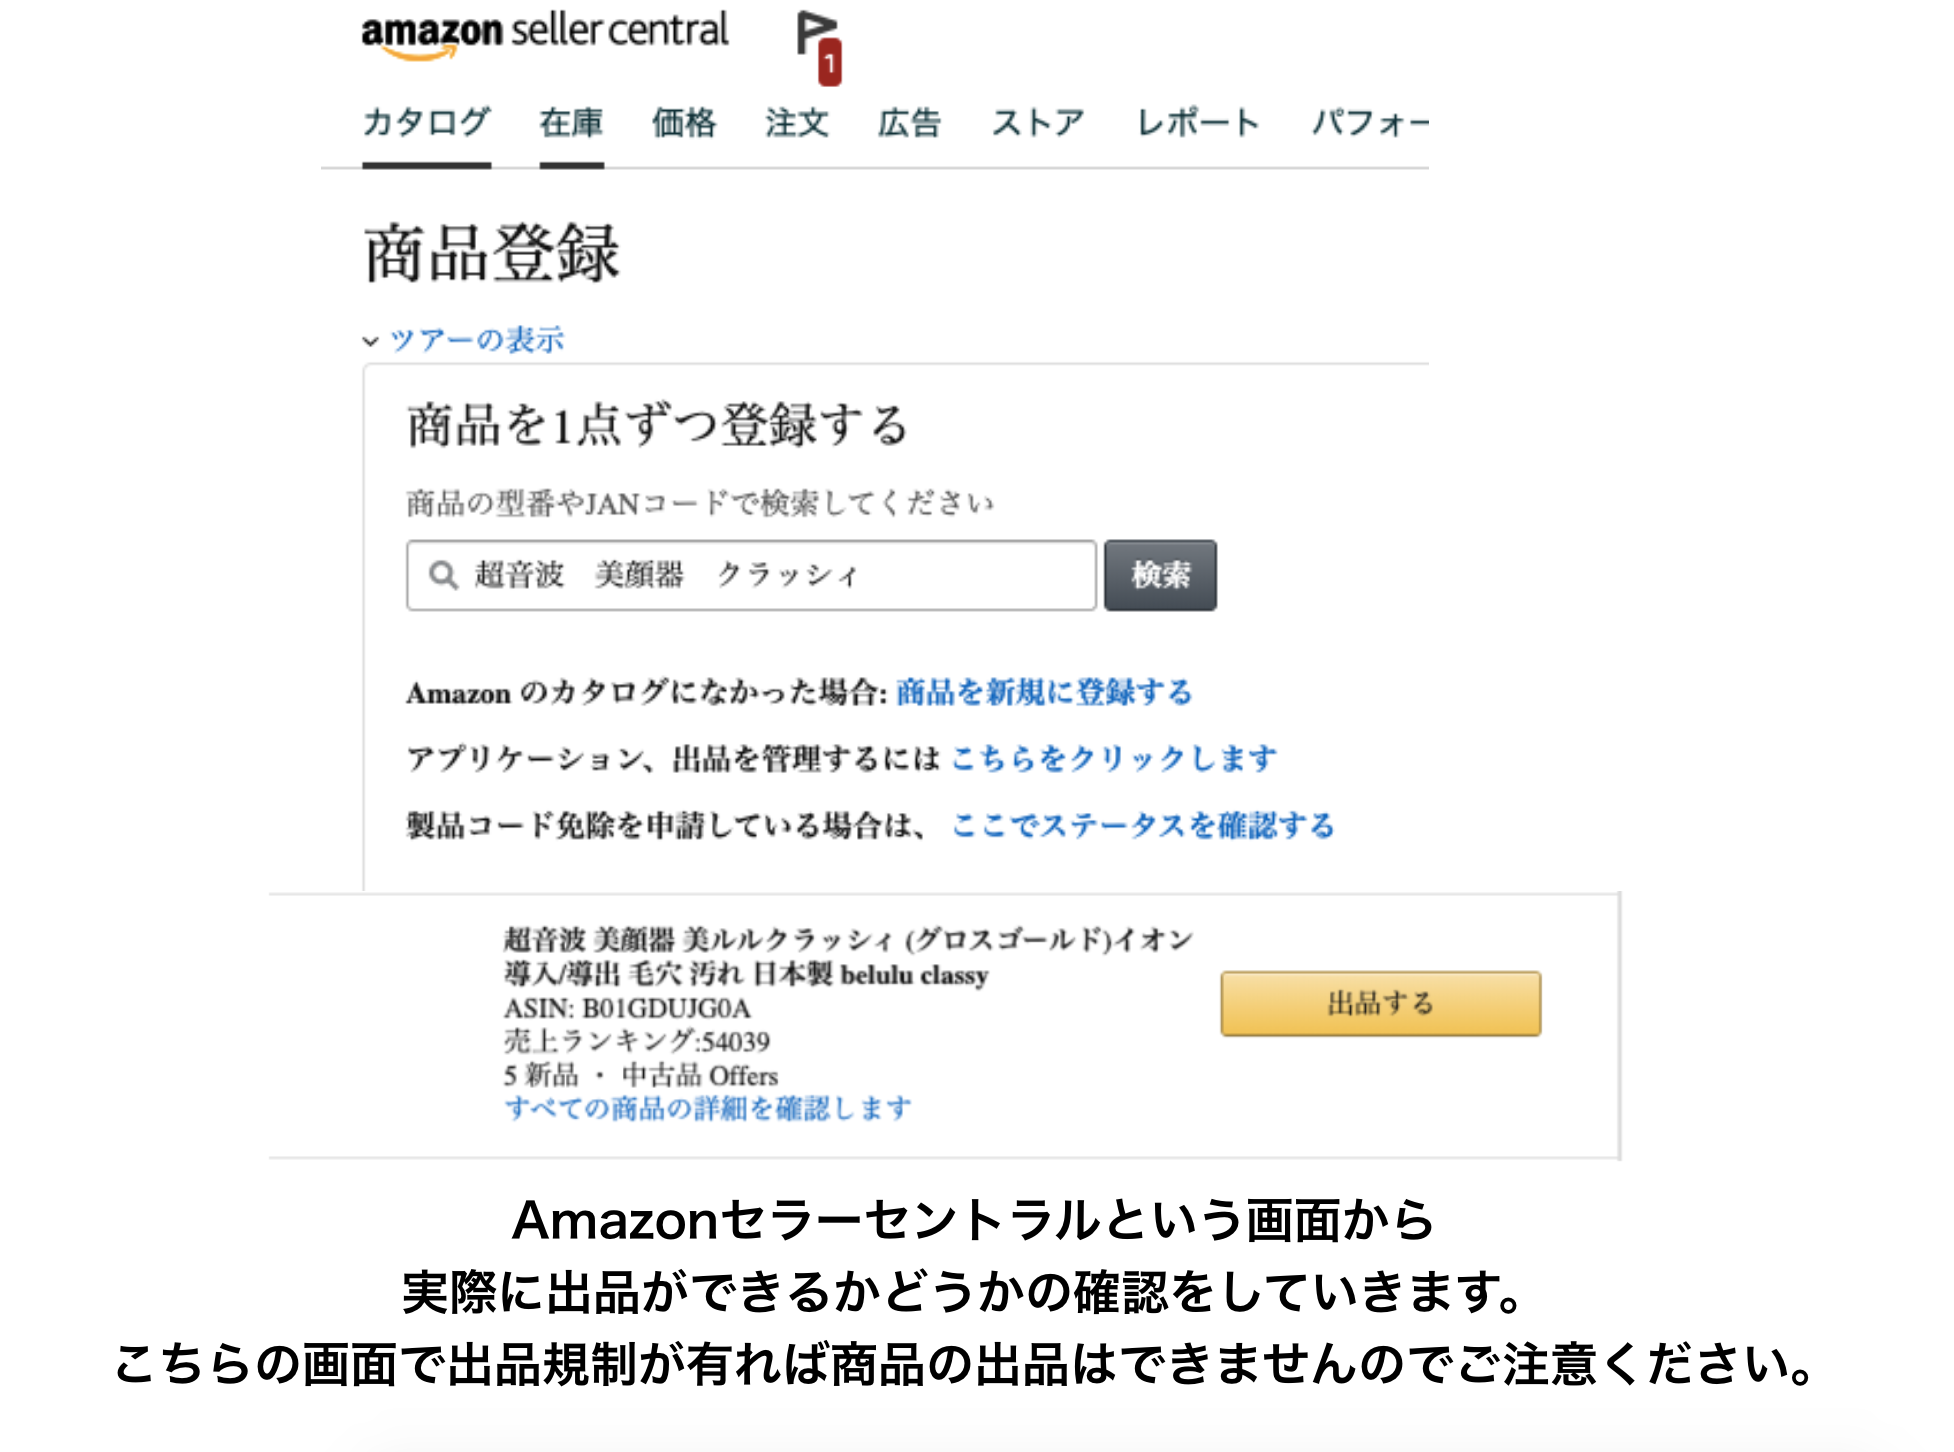Click the magnifier icon in search box

(x=443, y=575)
